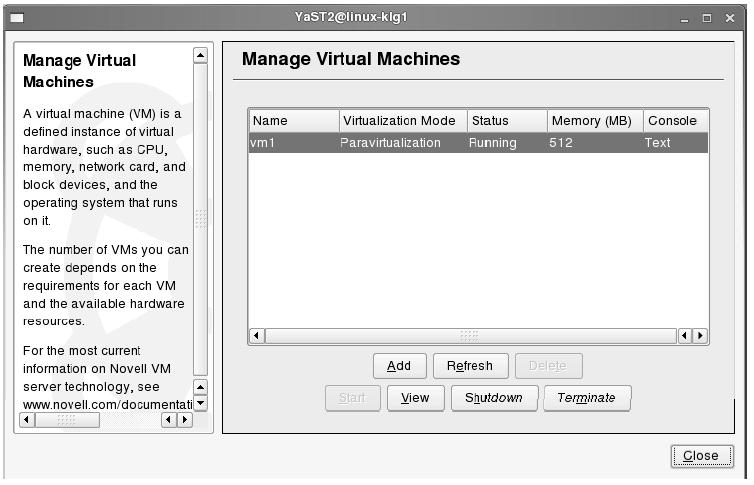Viewport: 754px width, 485px height.
Task: Sort by the Name column header
Action: 293,121
